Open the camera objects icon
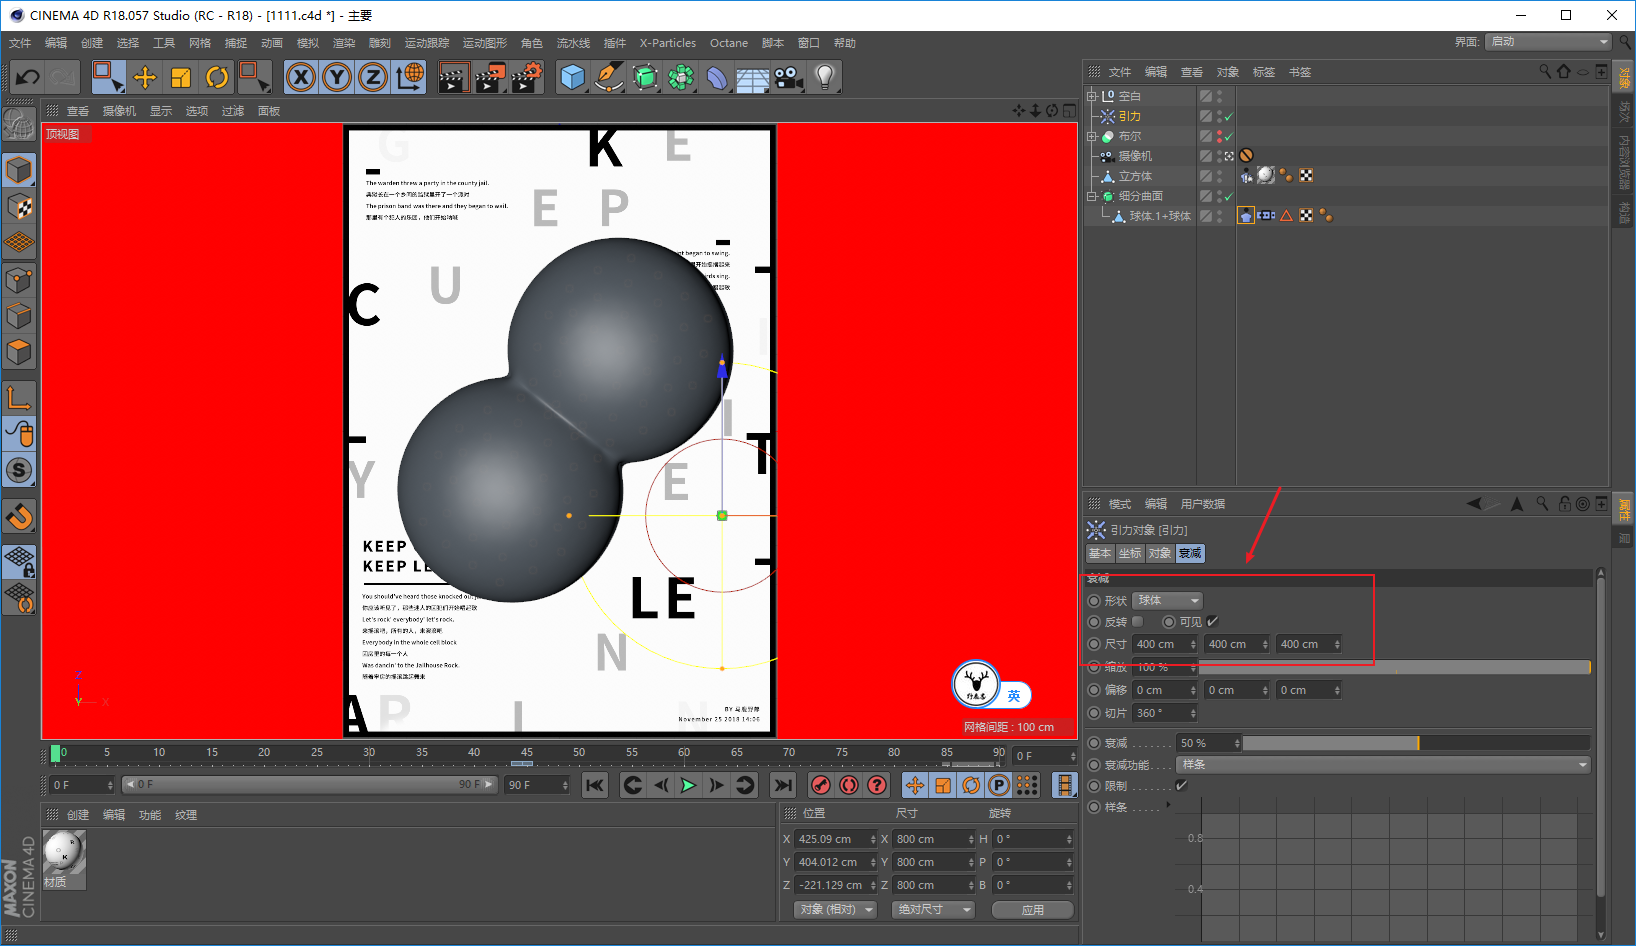This screenshot has width=1636, height=946. click(x=789, y=77)
